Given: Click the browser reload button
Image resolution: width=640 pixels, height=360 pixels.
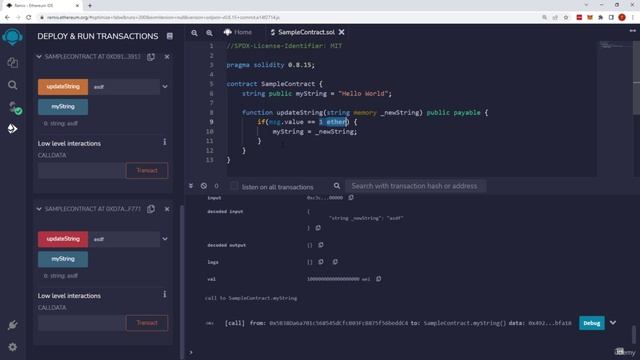Looking at the screenshot, I should [29, 18].
